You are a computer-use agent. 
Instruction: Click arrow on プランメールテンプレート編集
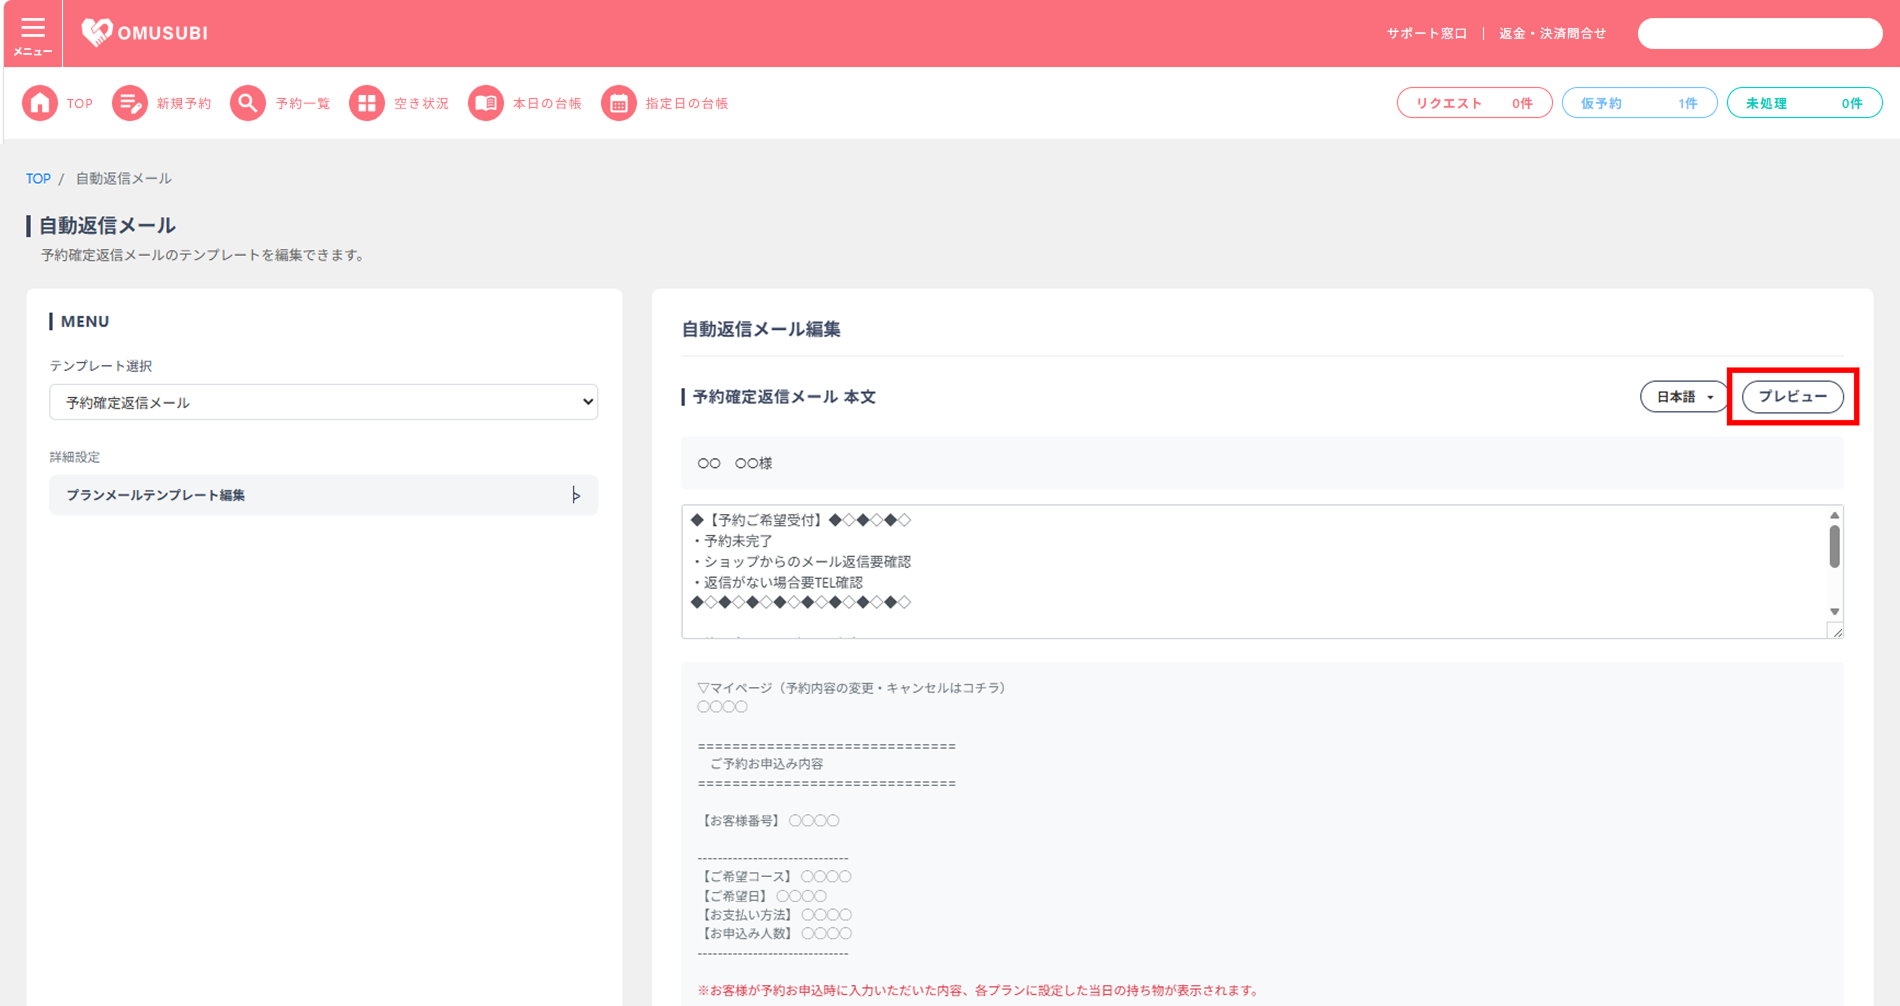pyautogui.click(x=576, y=495)
